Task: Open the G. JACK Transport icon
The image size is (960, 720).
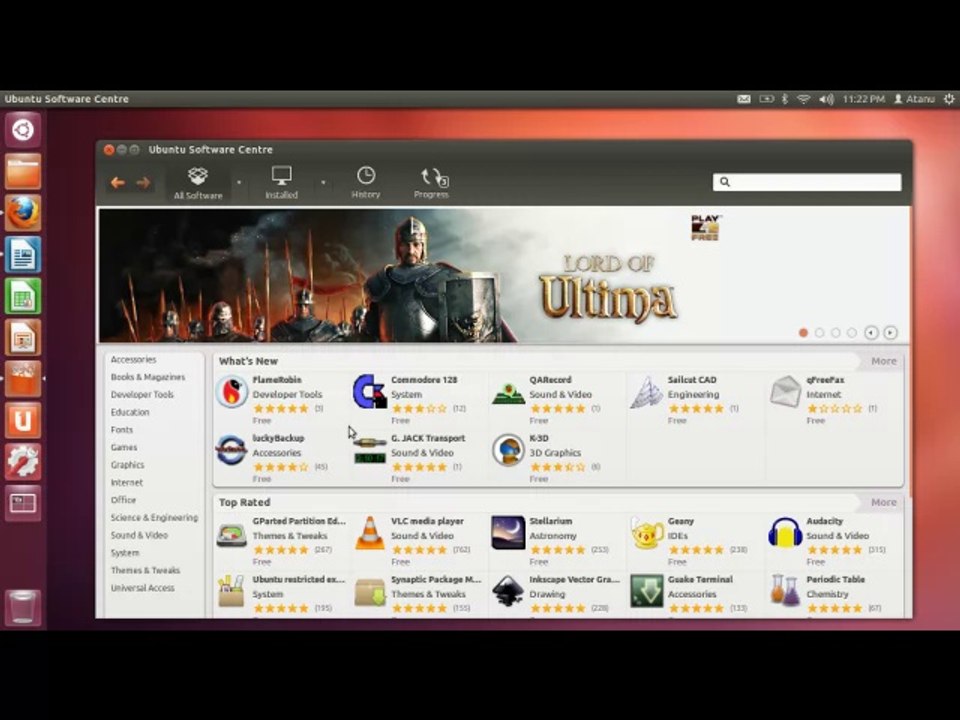Action: [x=370, y=451]
